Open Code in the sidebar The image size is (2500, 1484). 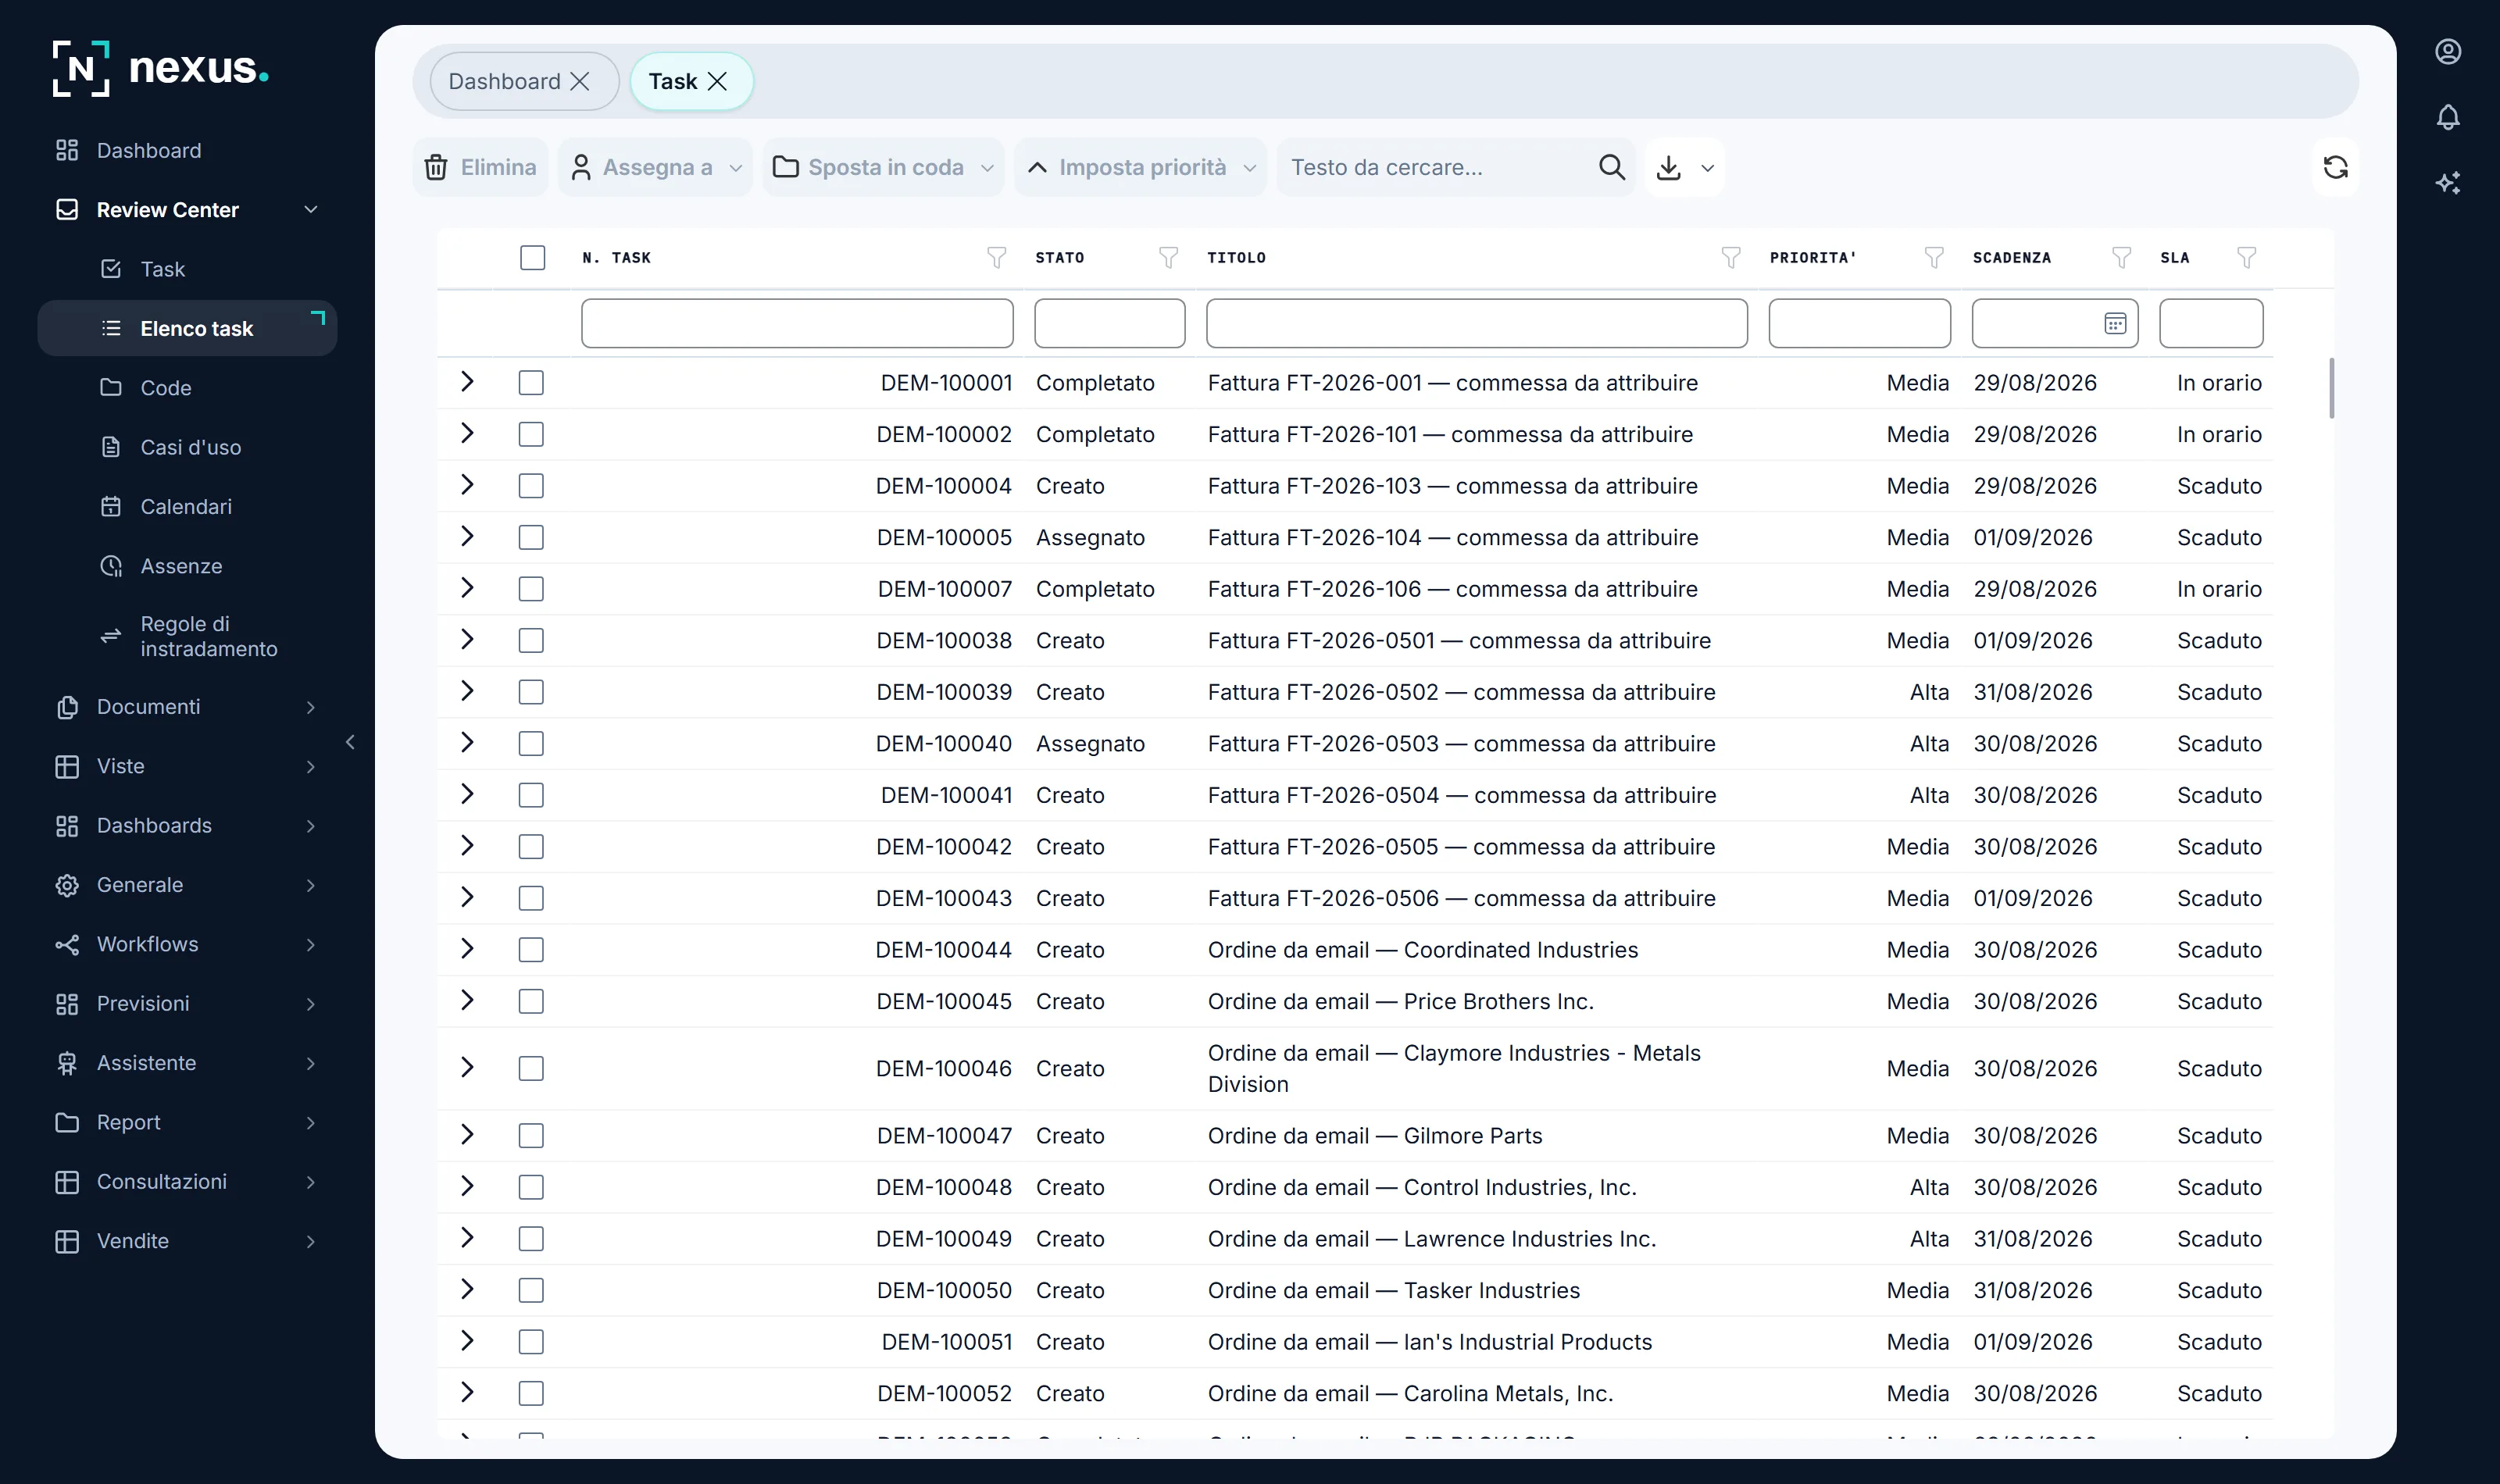187,388
